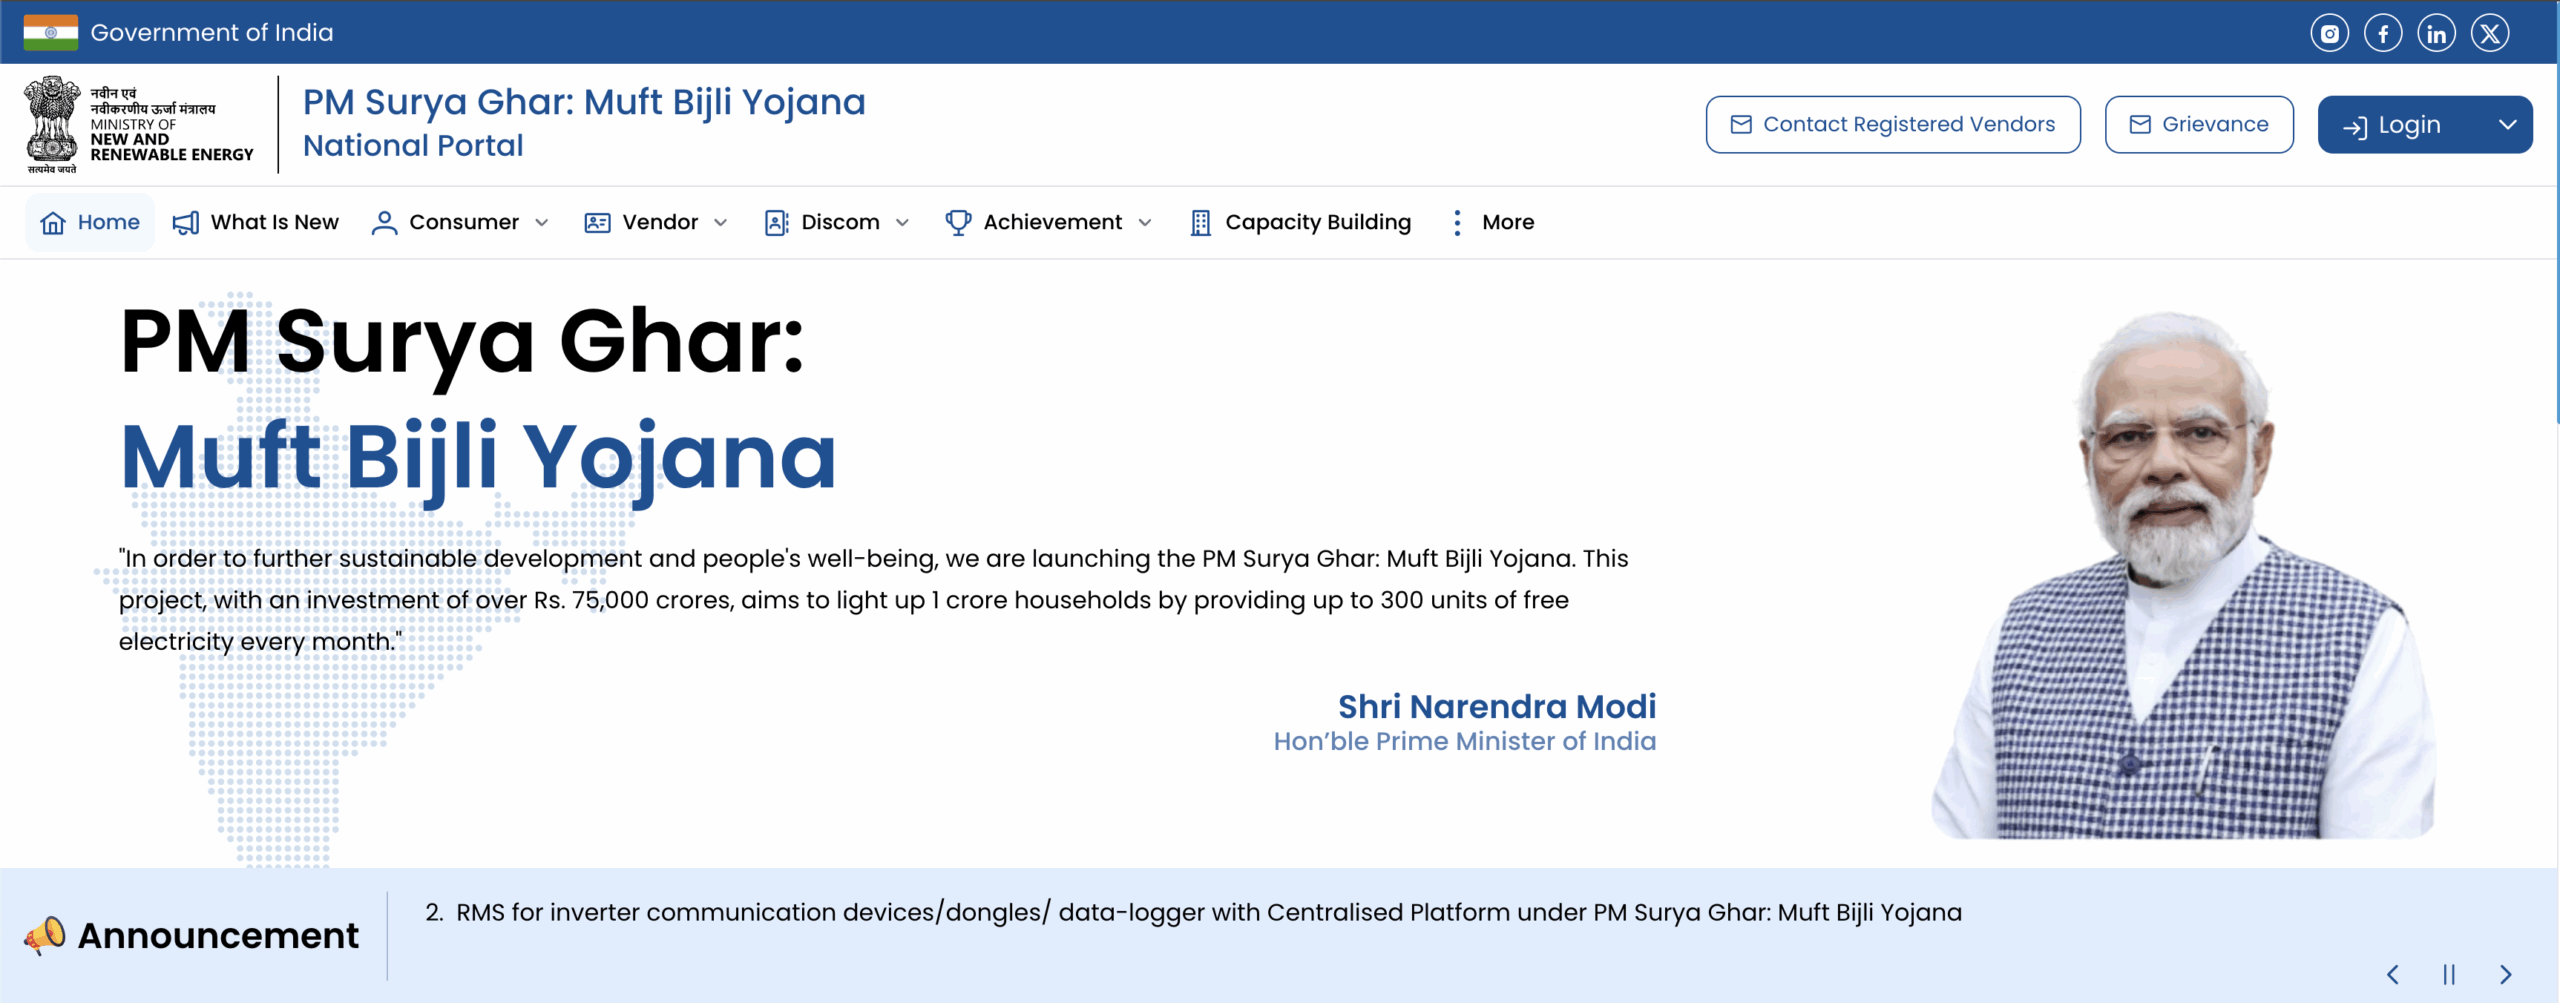Image resolution: width=2560 pixels, height=1003 pixels.
Task: Pause the announcement ticker
Action: [2449, 974]
